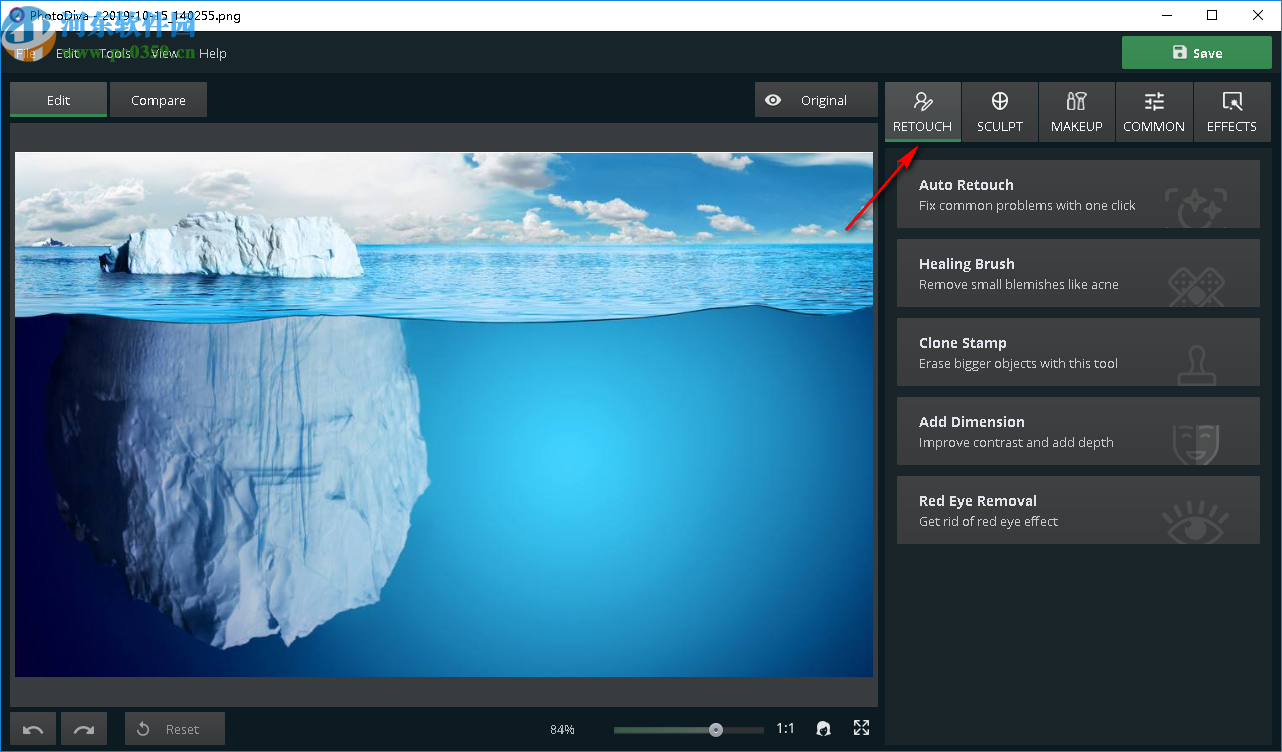The width and height of the screenshot is (1282, 752).
Task: Switch to the Sculpt tab
Action: 999,111
